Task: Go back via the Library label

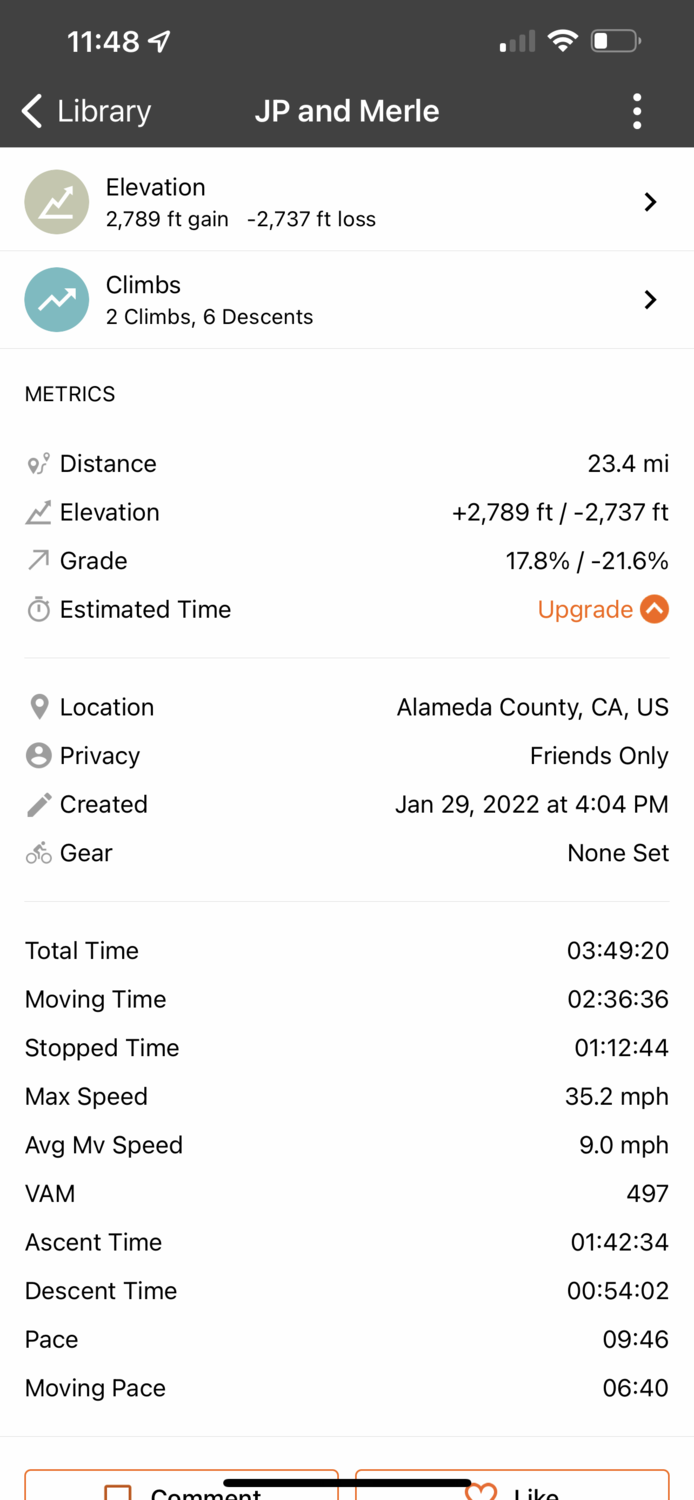Action: click(104, 111)
